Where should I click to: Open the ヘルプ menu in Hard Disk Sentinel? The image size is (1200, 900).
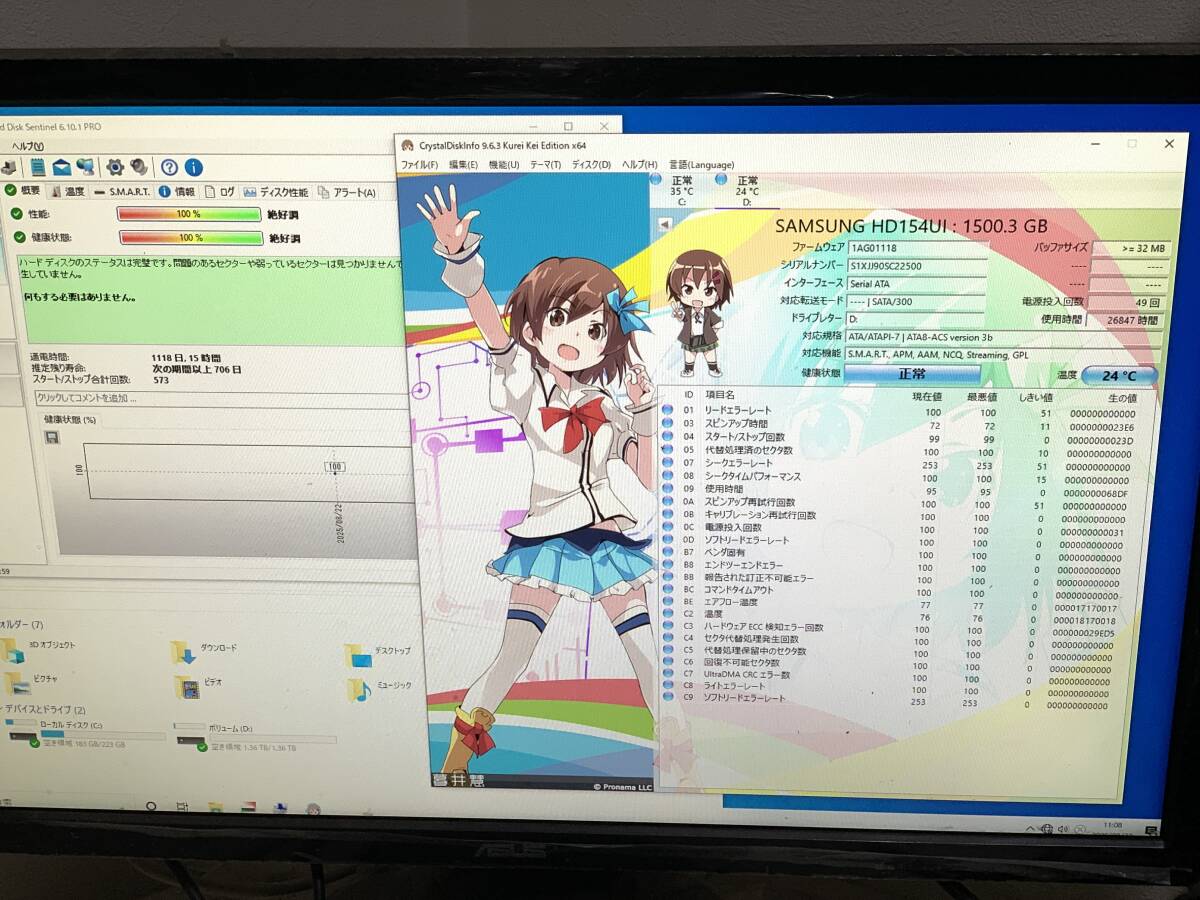point(27,146)
